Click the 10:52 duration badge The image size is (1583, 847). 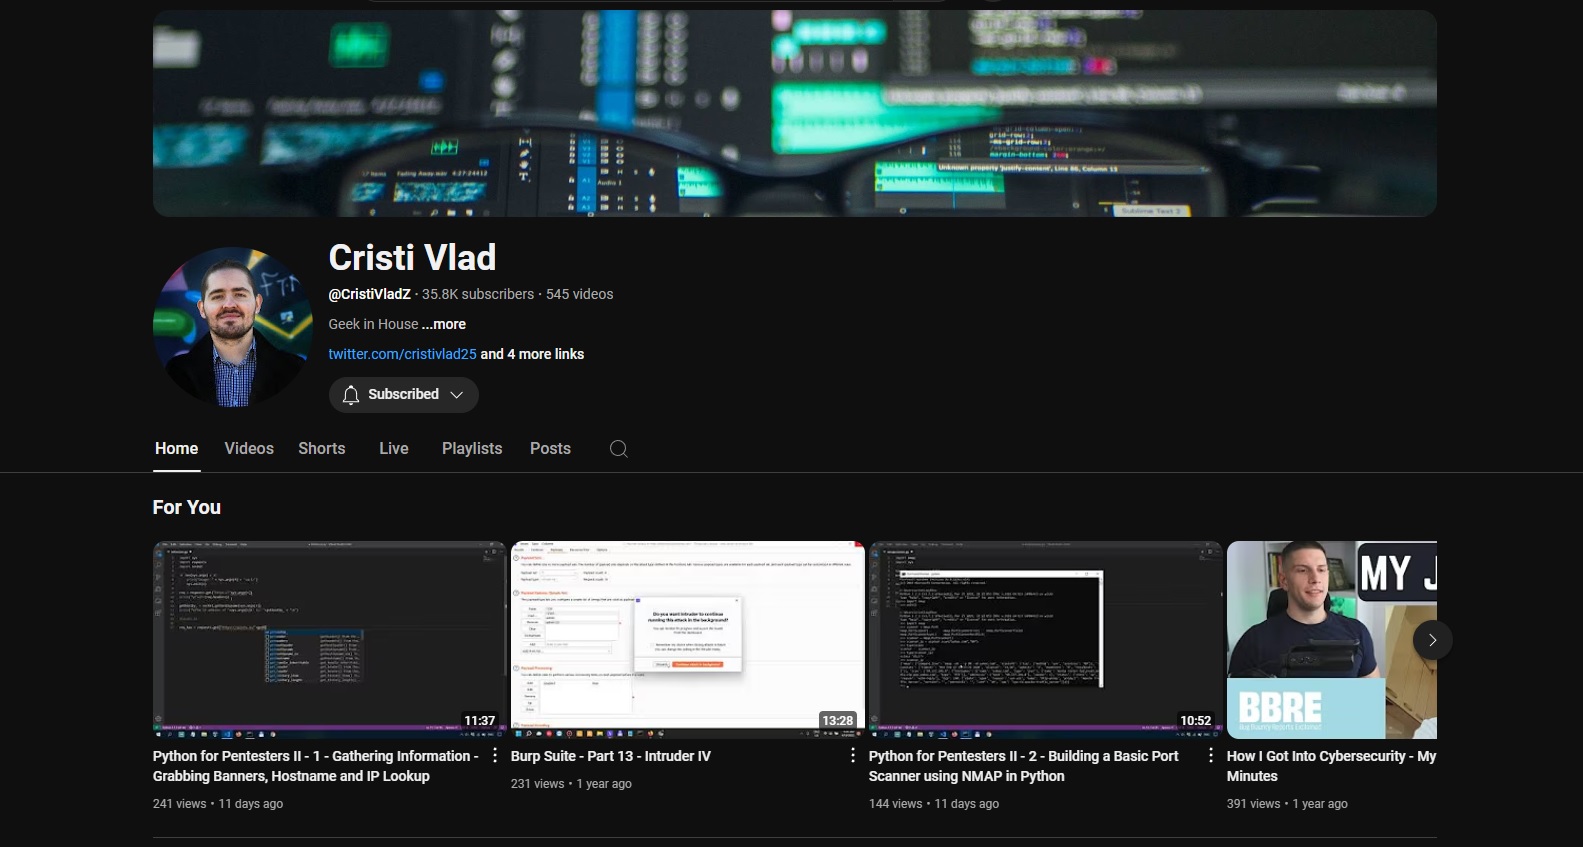point(1196,720)
